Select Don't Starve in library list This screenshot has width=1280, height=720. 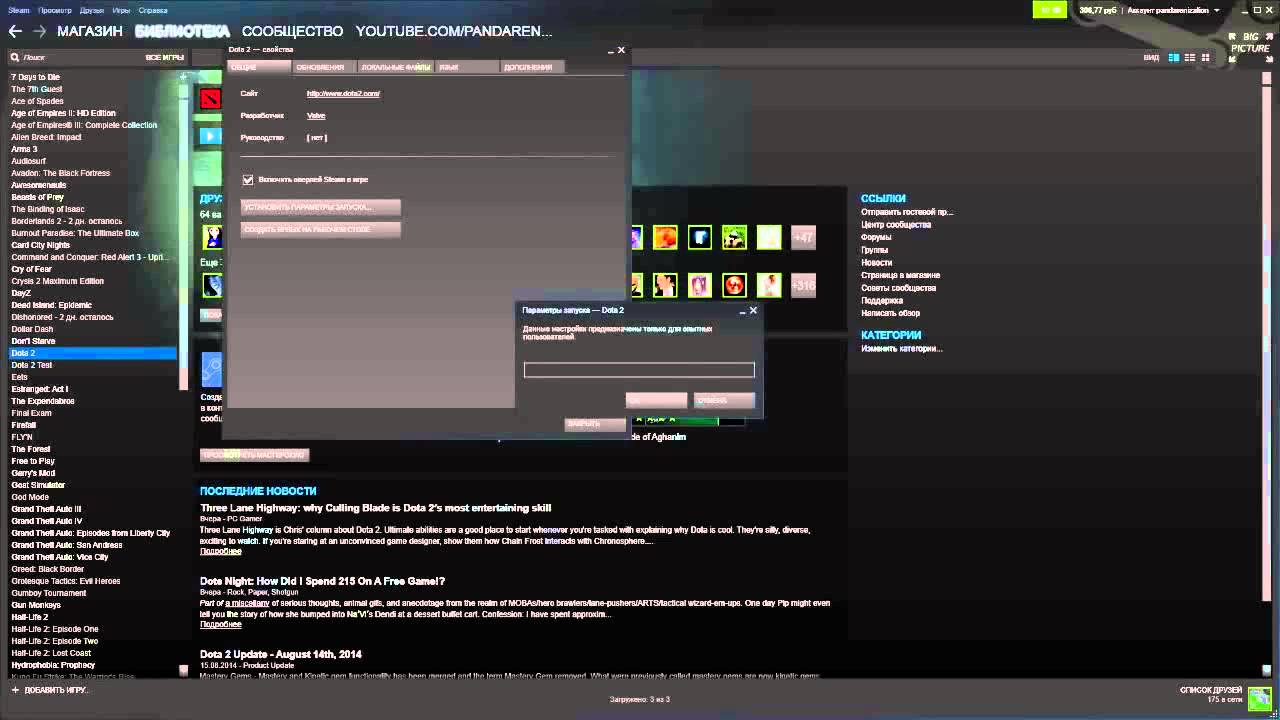point(33,341)
